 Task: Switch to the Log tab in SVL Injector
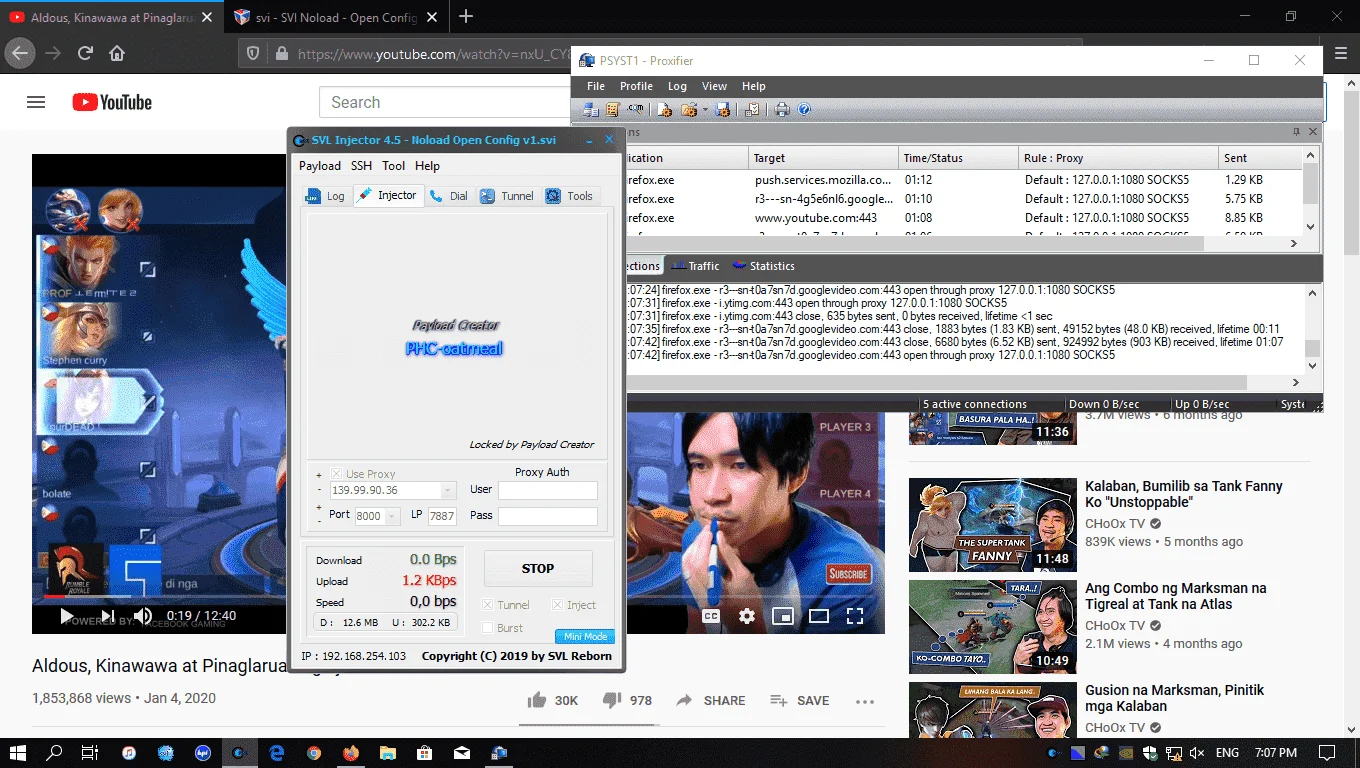[x=325, y=196]
